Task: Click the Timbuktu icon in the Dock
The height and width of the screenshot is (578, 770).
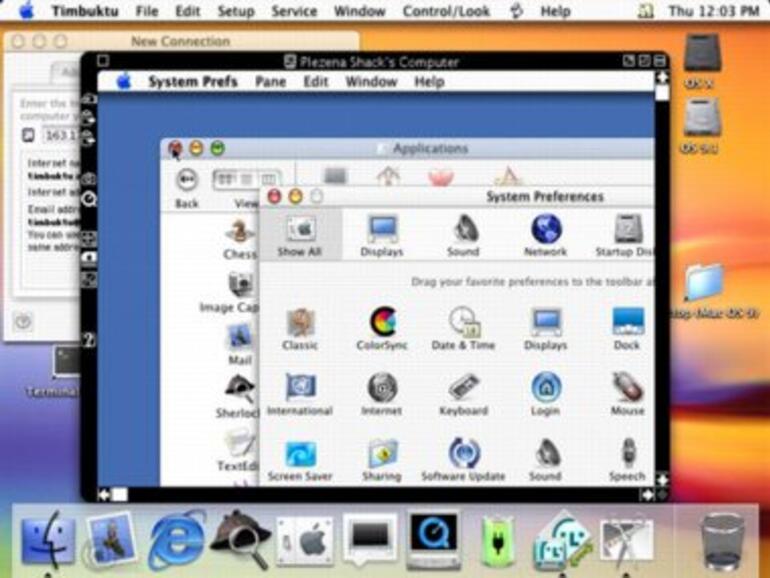Action: click(563, 540)
